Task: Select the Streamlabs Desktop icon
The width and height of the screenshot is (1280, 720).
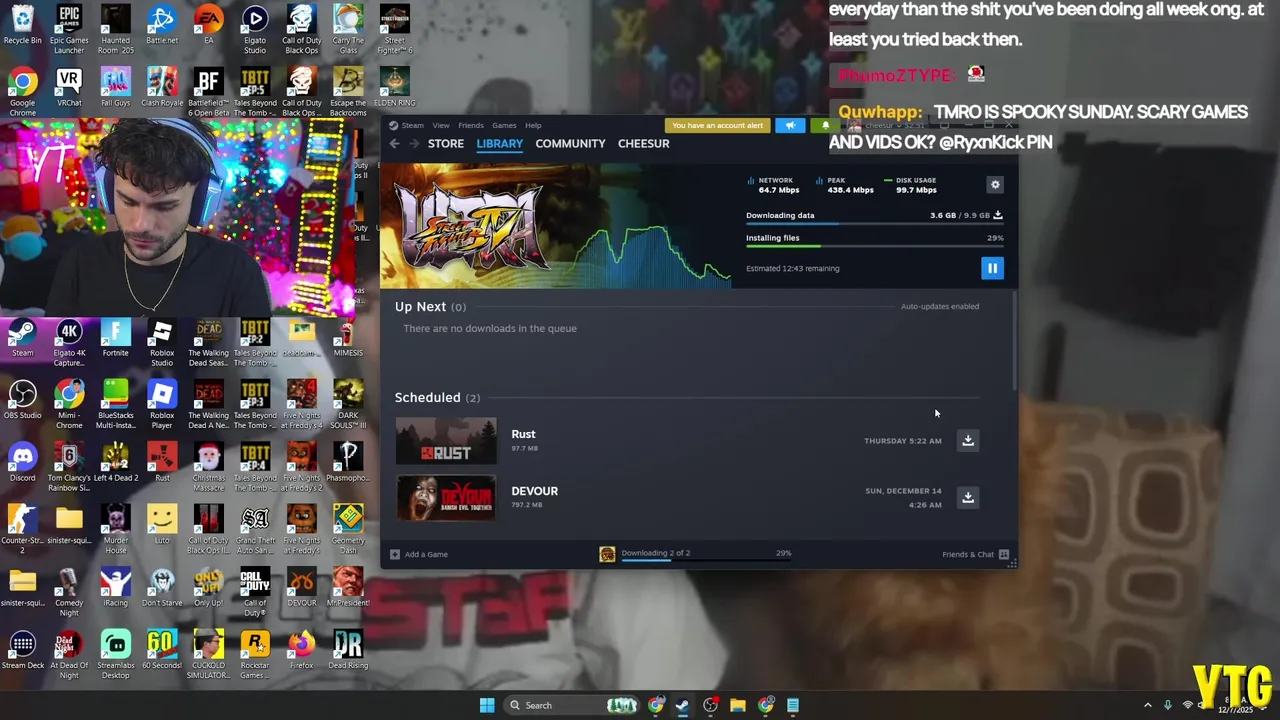Action: pyautogui.click(x=115, y=655)
